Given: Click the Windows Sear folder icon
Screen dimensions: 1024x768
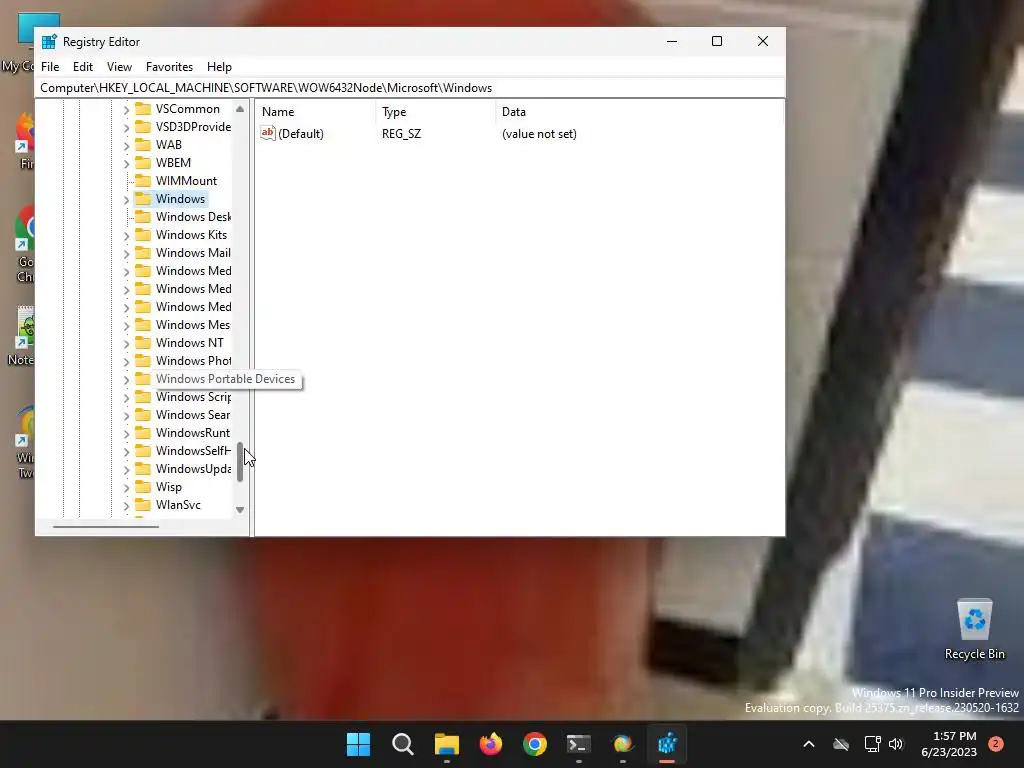Looking at the screenshot, I should (x=143, y=415).
